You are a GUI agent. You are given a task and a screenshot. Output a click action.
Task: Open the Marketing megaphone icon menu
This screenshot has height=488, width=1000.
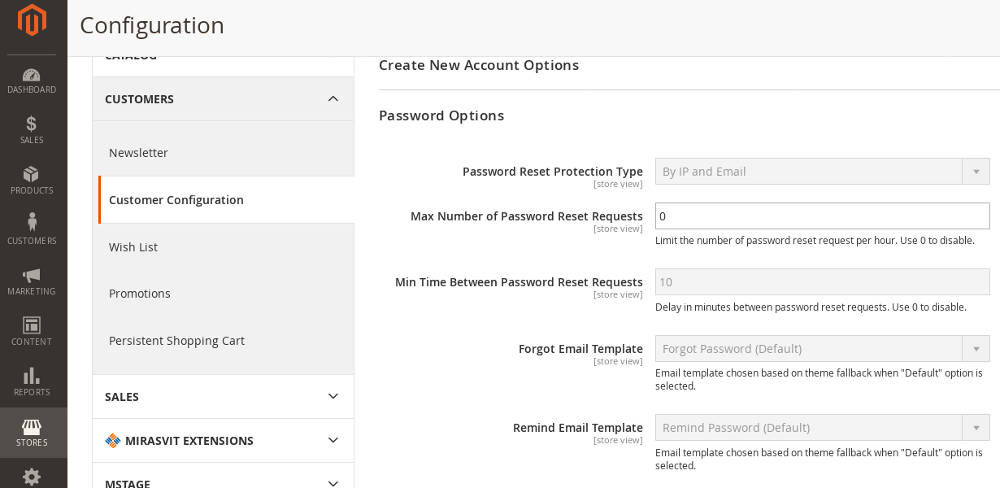click(x=32, y=281)
